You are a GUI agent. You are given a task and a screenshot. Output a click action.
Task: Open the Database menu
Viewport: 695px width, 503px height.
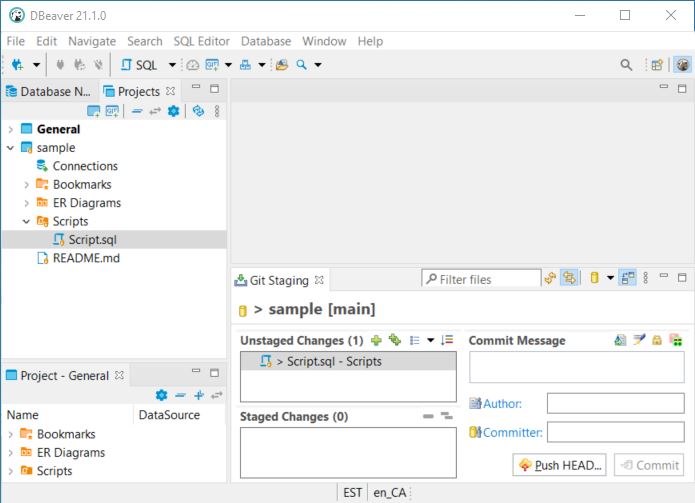coord(266,41)
